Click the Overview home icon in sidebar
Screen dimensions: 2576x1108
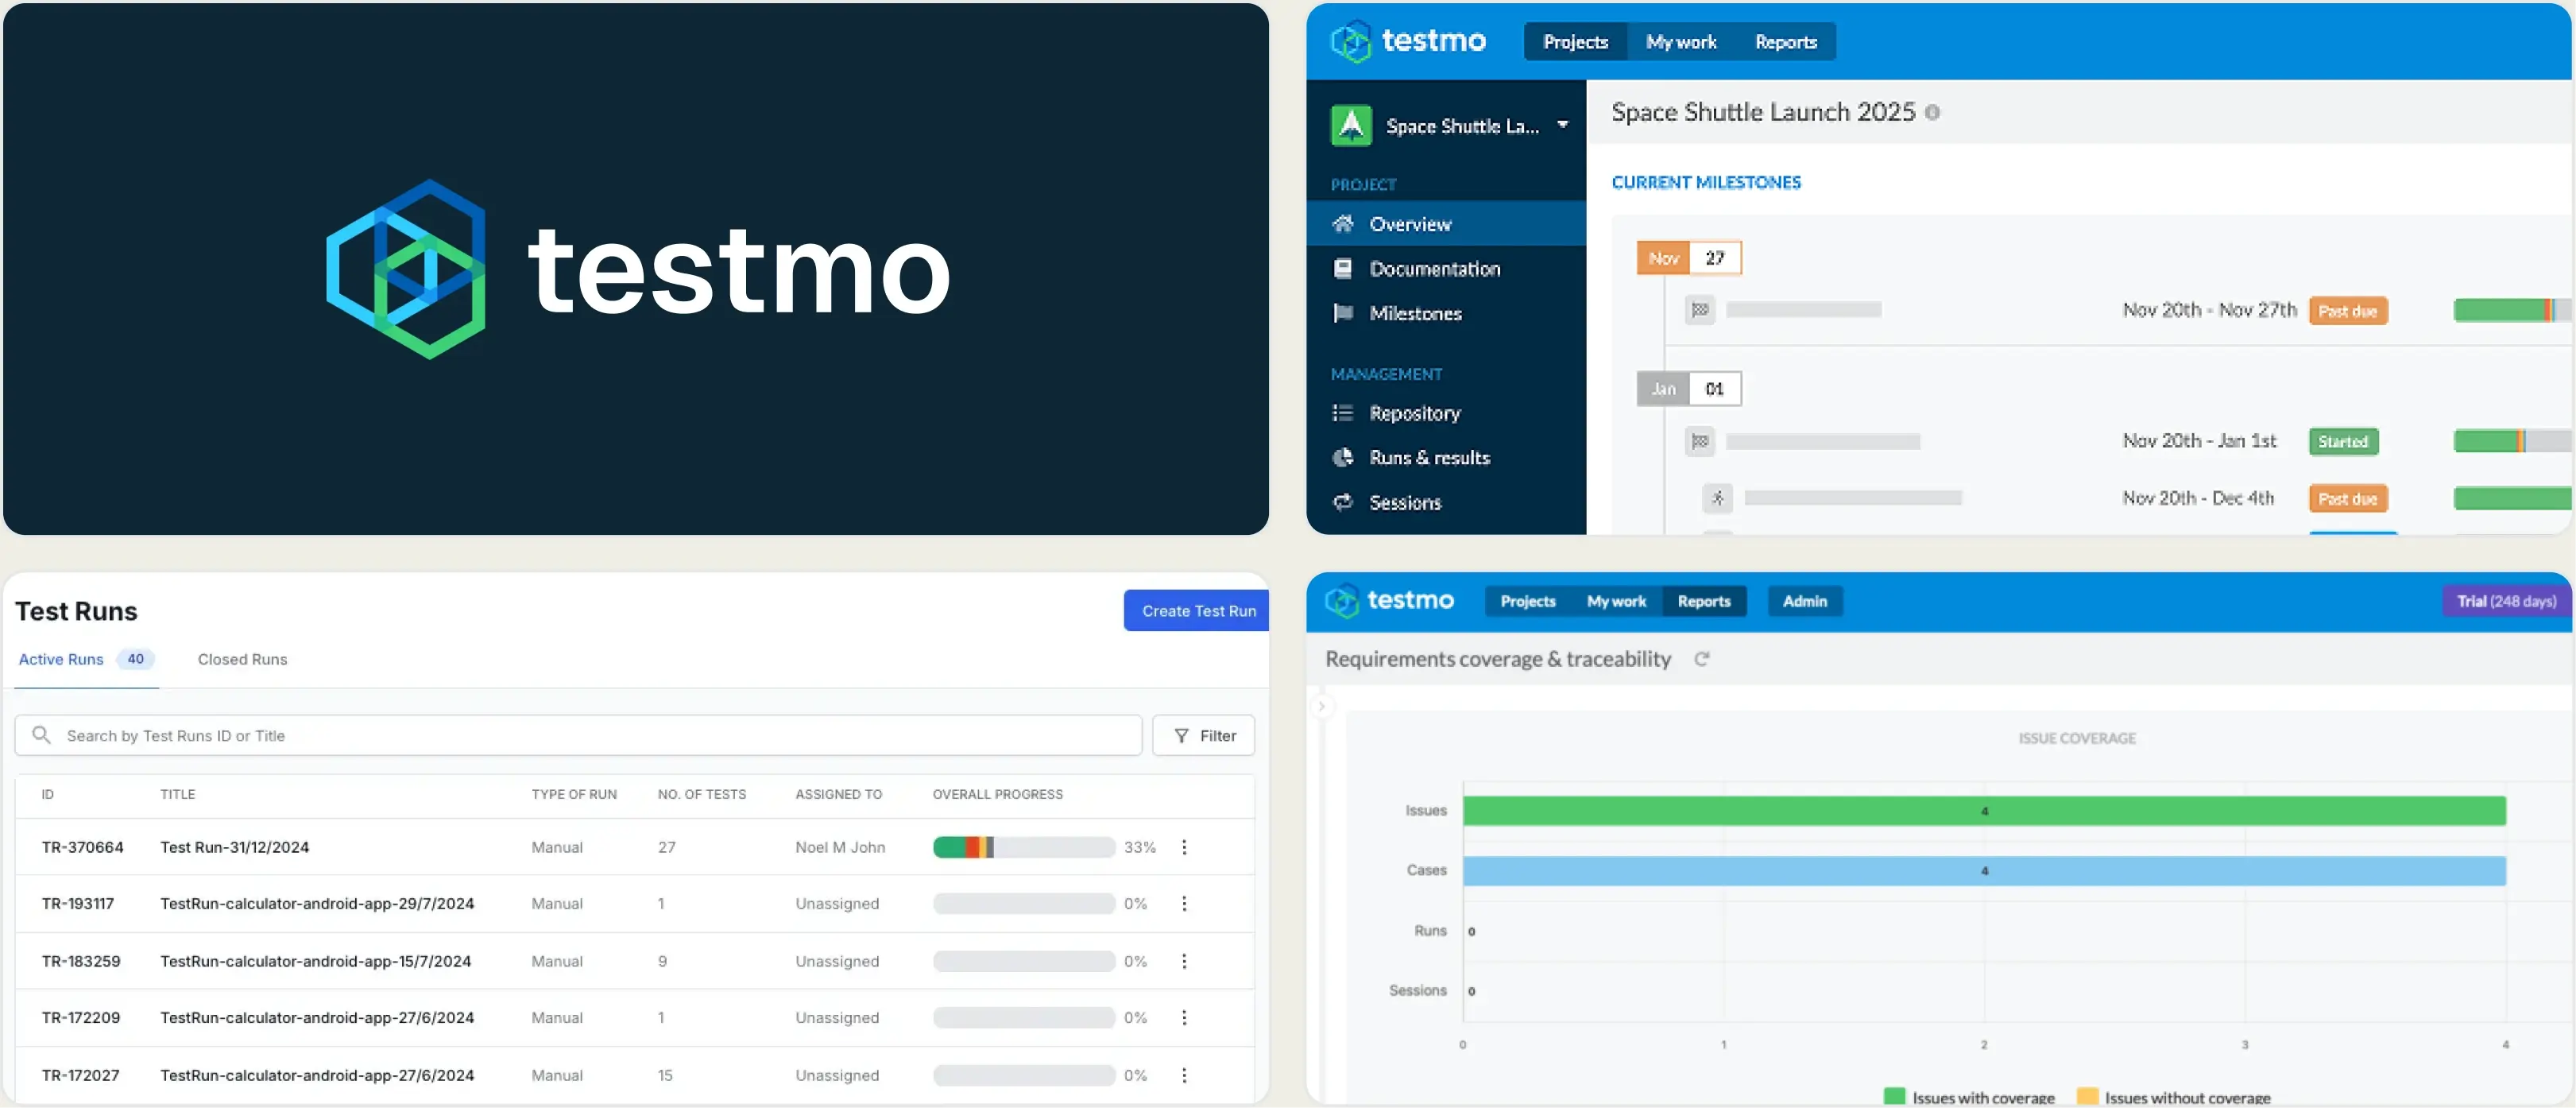(x=1343, y=223)
